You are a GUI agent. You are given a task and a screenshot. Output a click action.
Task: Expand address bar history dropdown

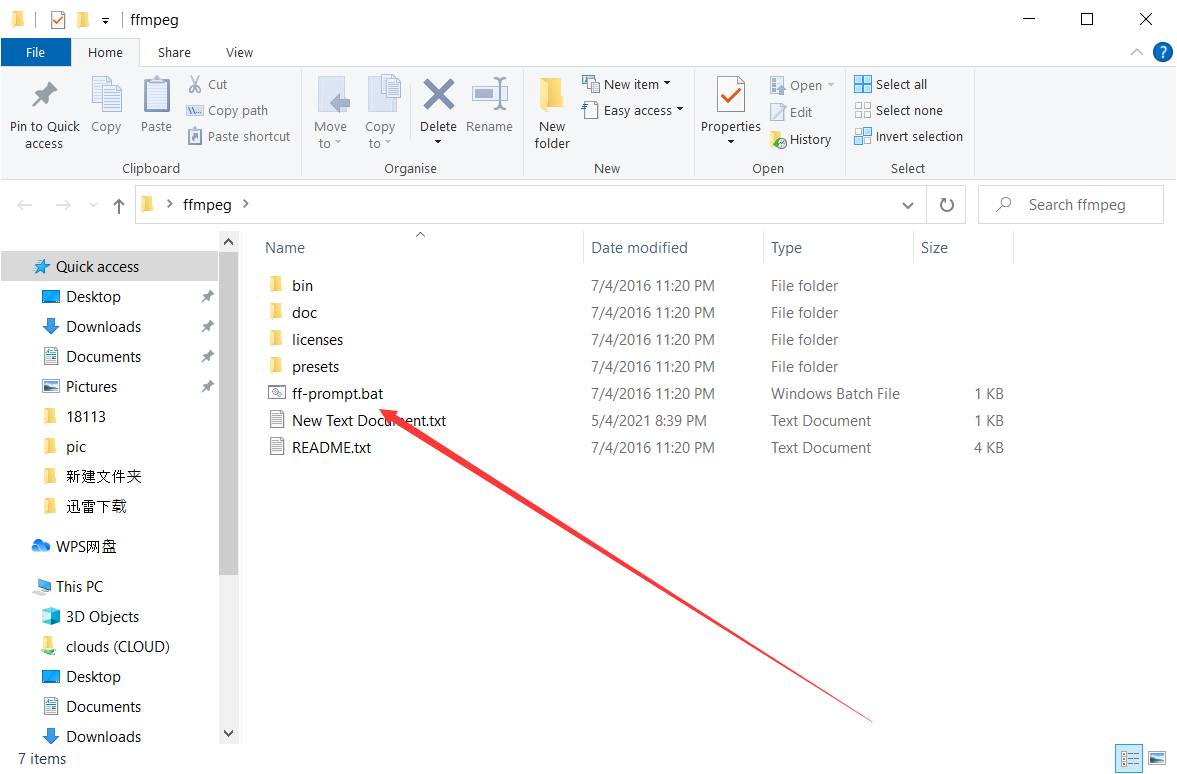(x=908, y=205)
